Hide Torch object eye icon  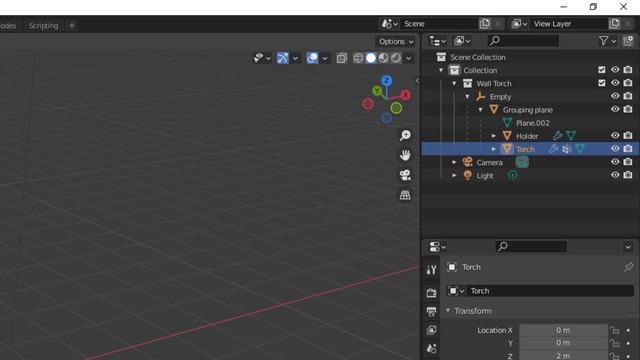(615, 149)
